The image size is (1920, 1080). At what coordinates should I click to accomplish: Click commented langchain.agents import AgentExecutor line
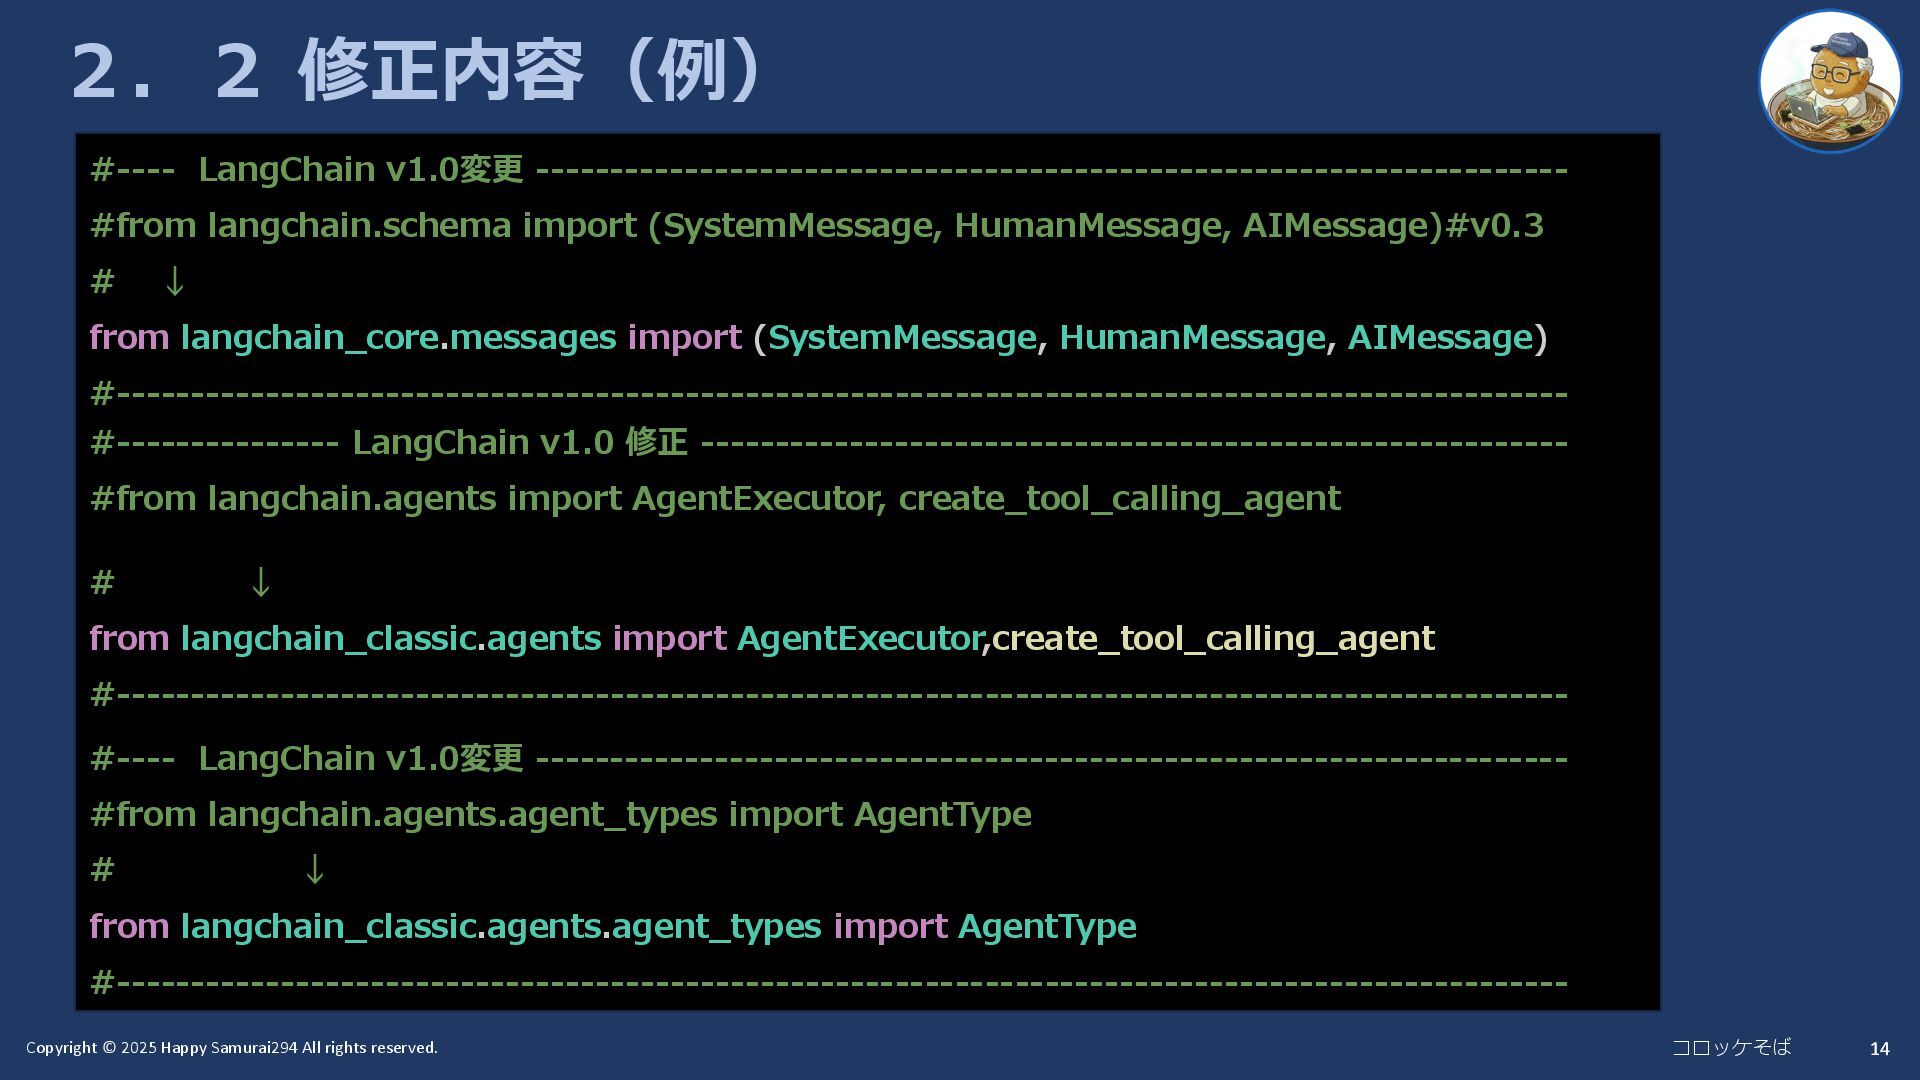(715, 498)
